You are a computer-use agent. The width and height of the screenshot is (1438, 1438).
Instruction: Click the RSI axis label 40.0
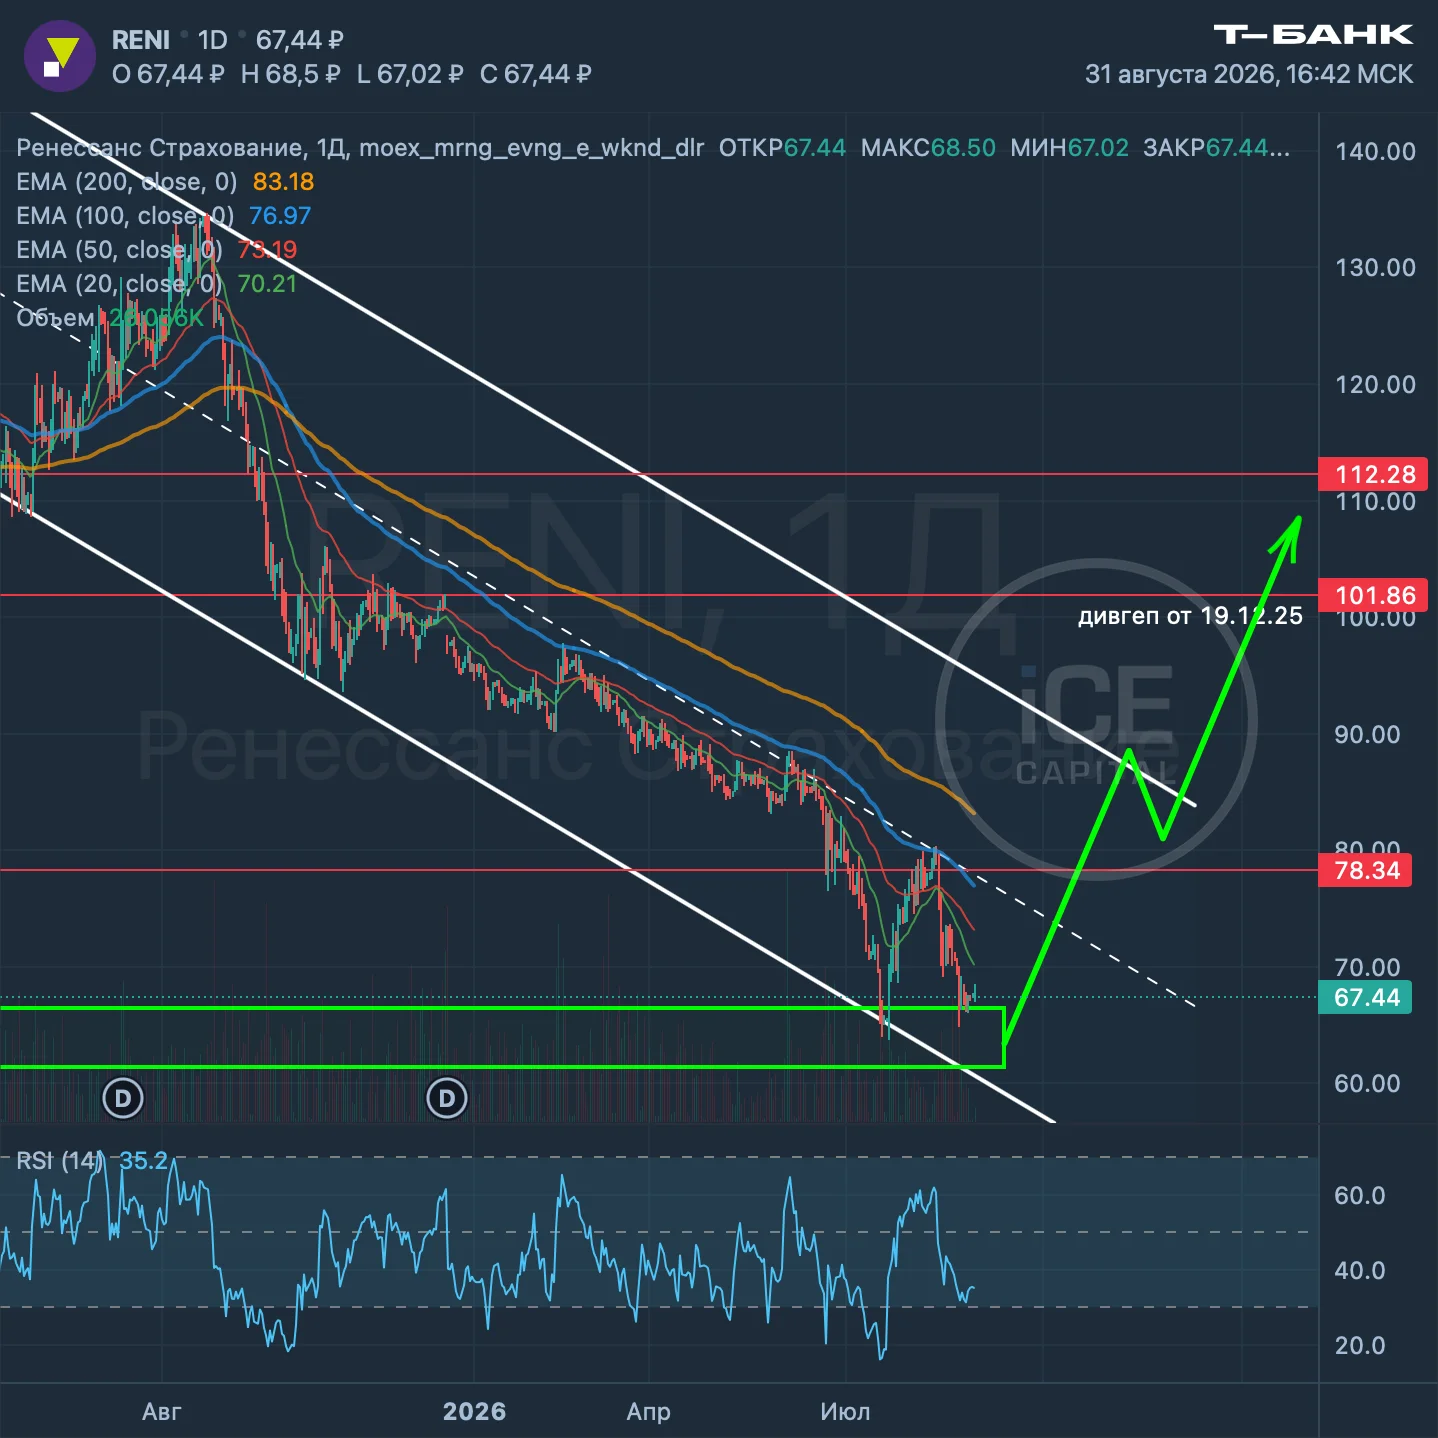click(x=1360, y=1271)
